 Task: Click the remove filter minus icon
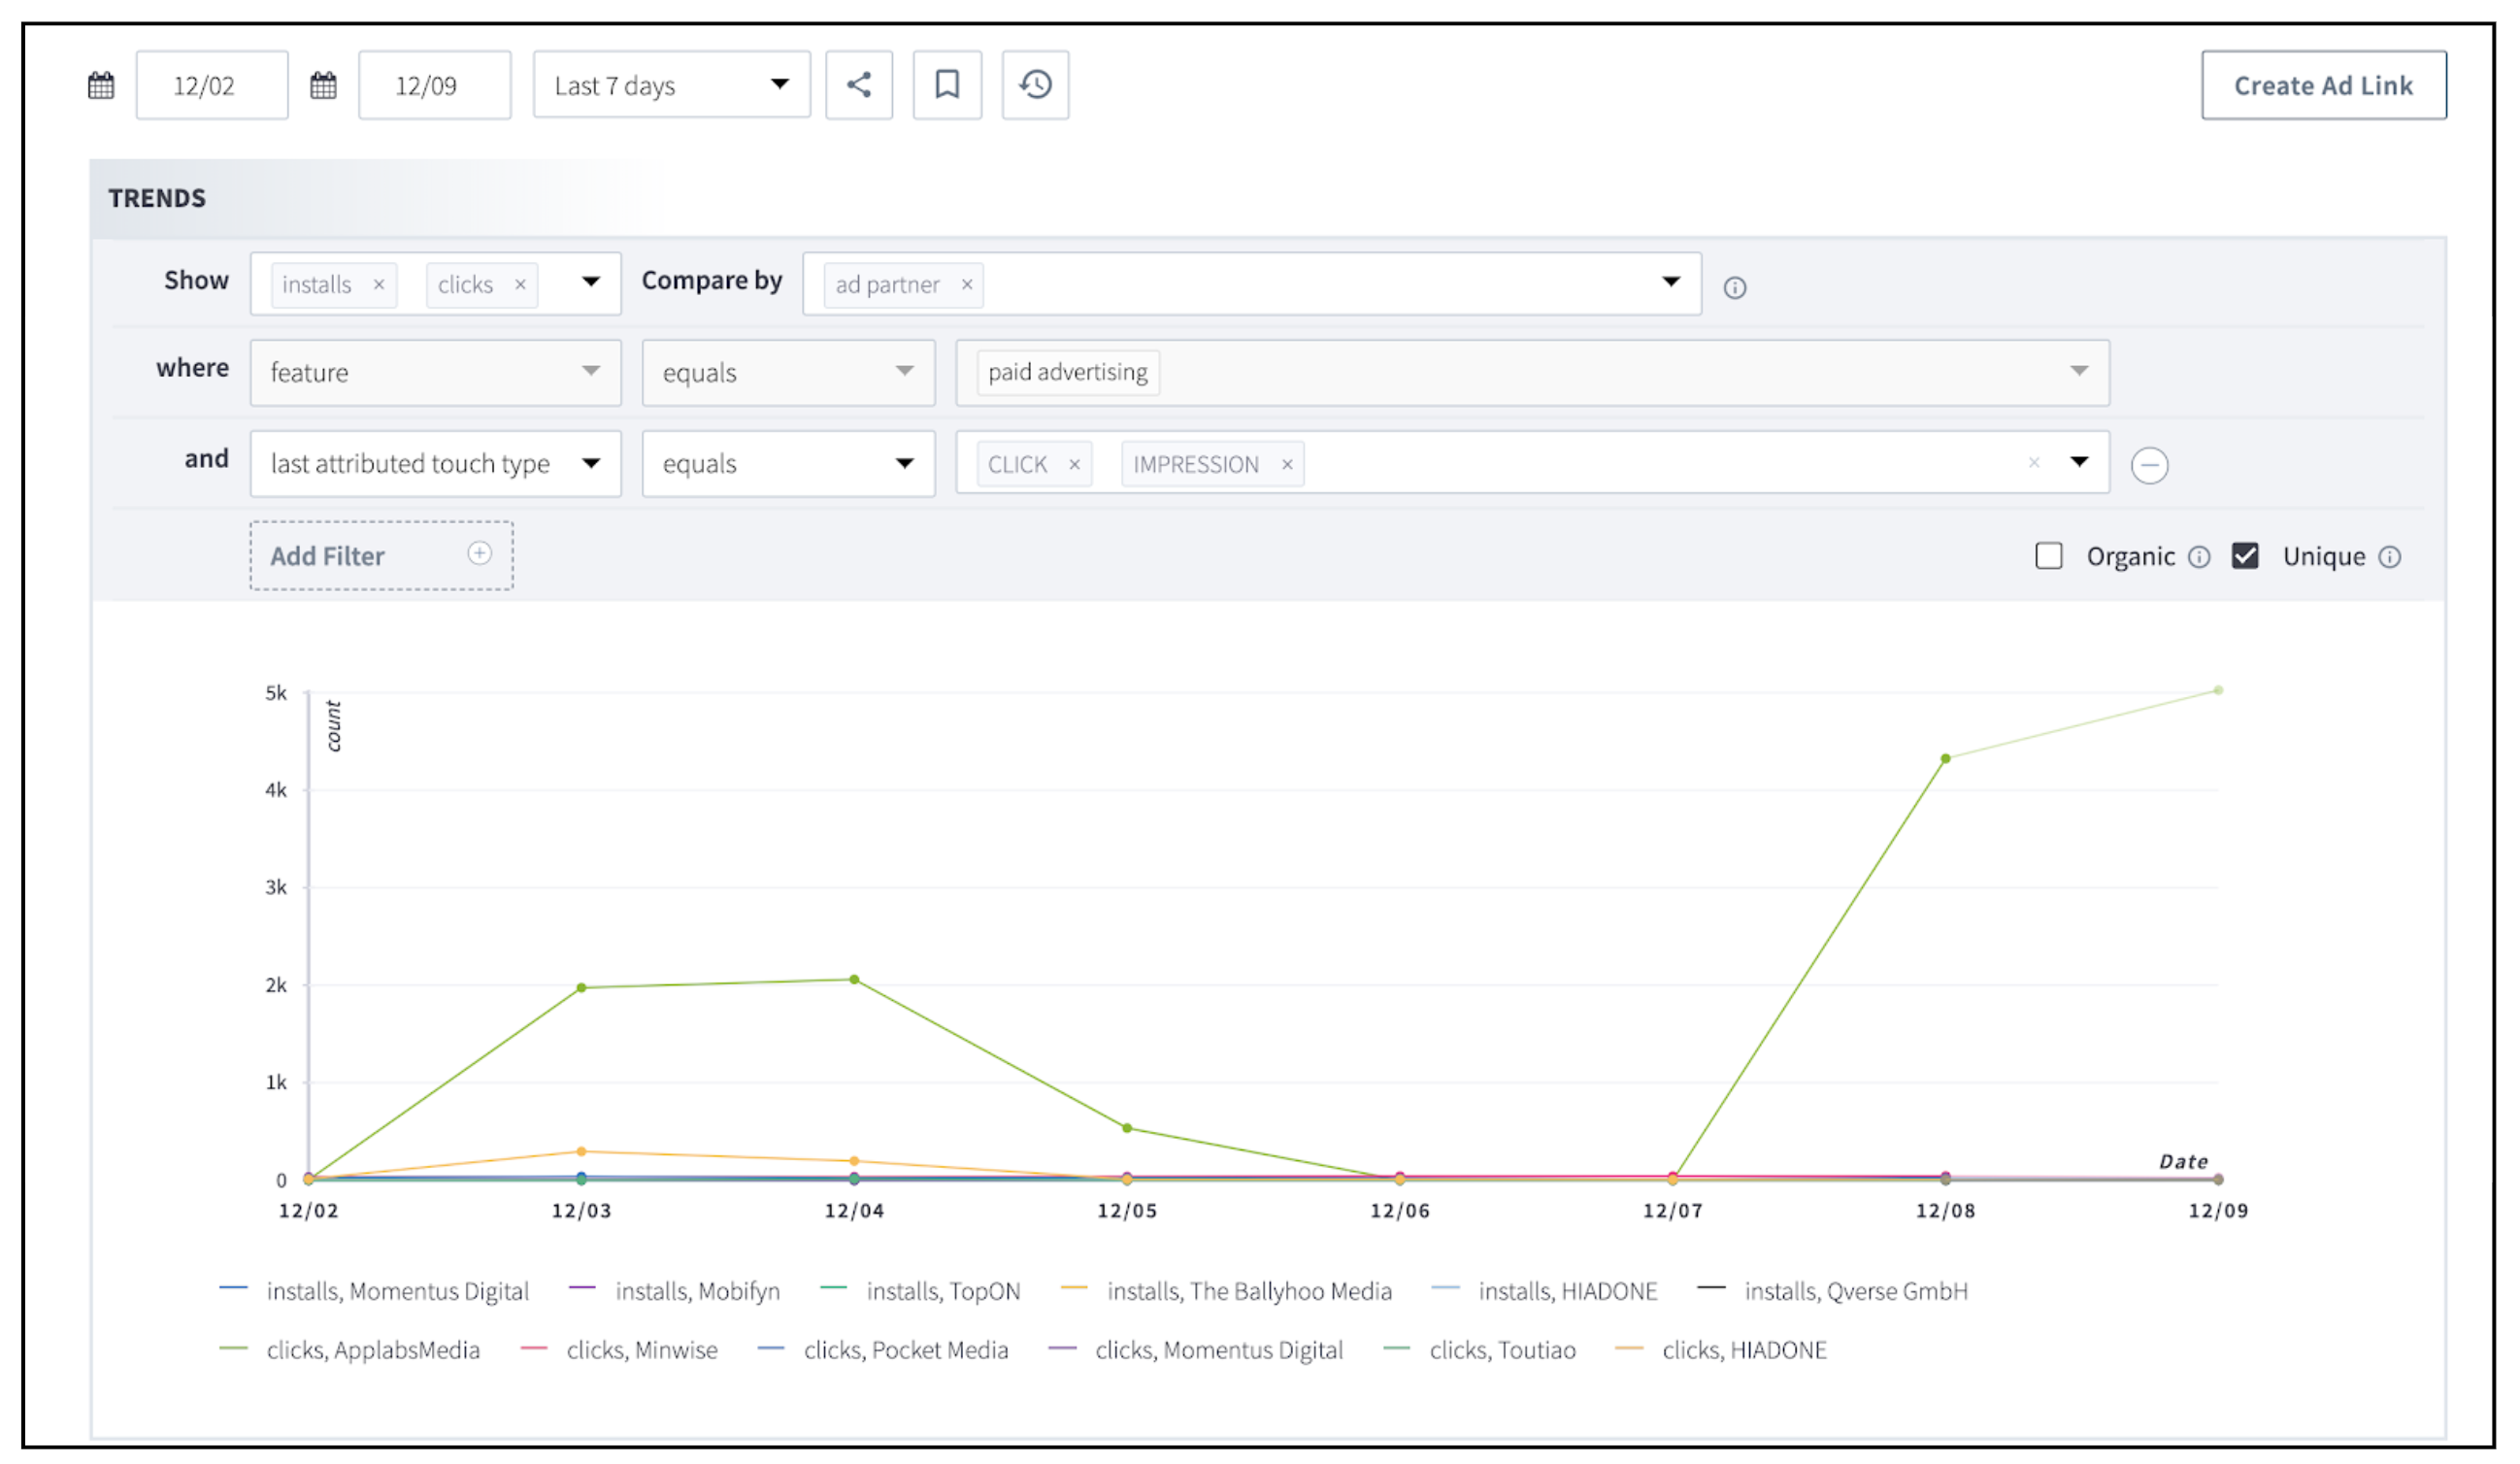(2150, 466)
